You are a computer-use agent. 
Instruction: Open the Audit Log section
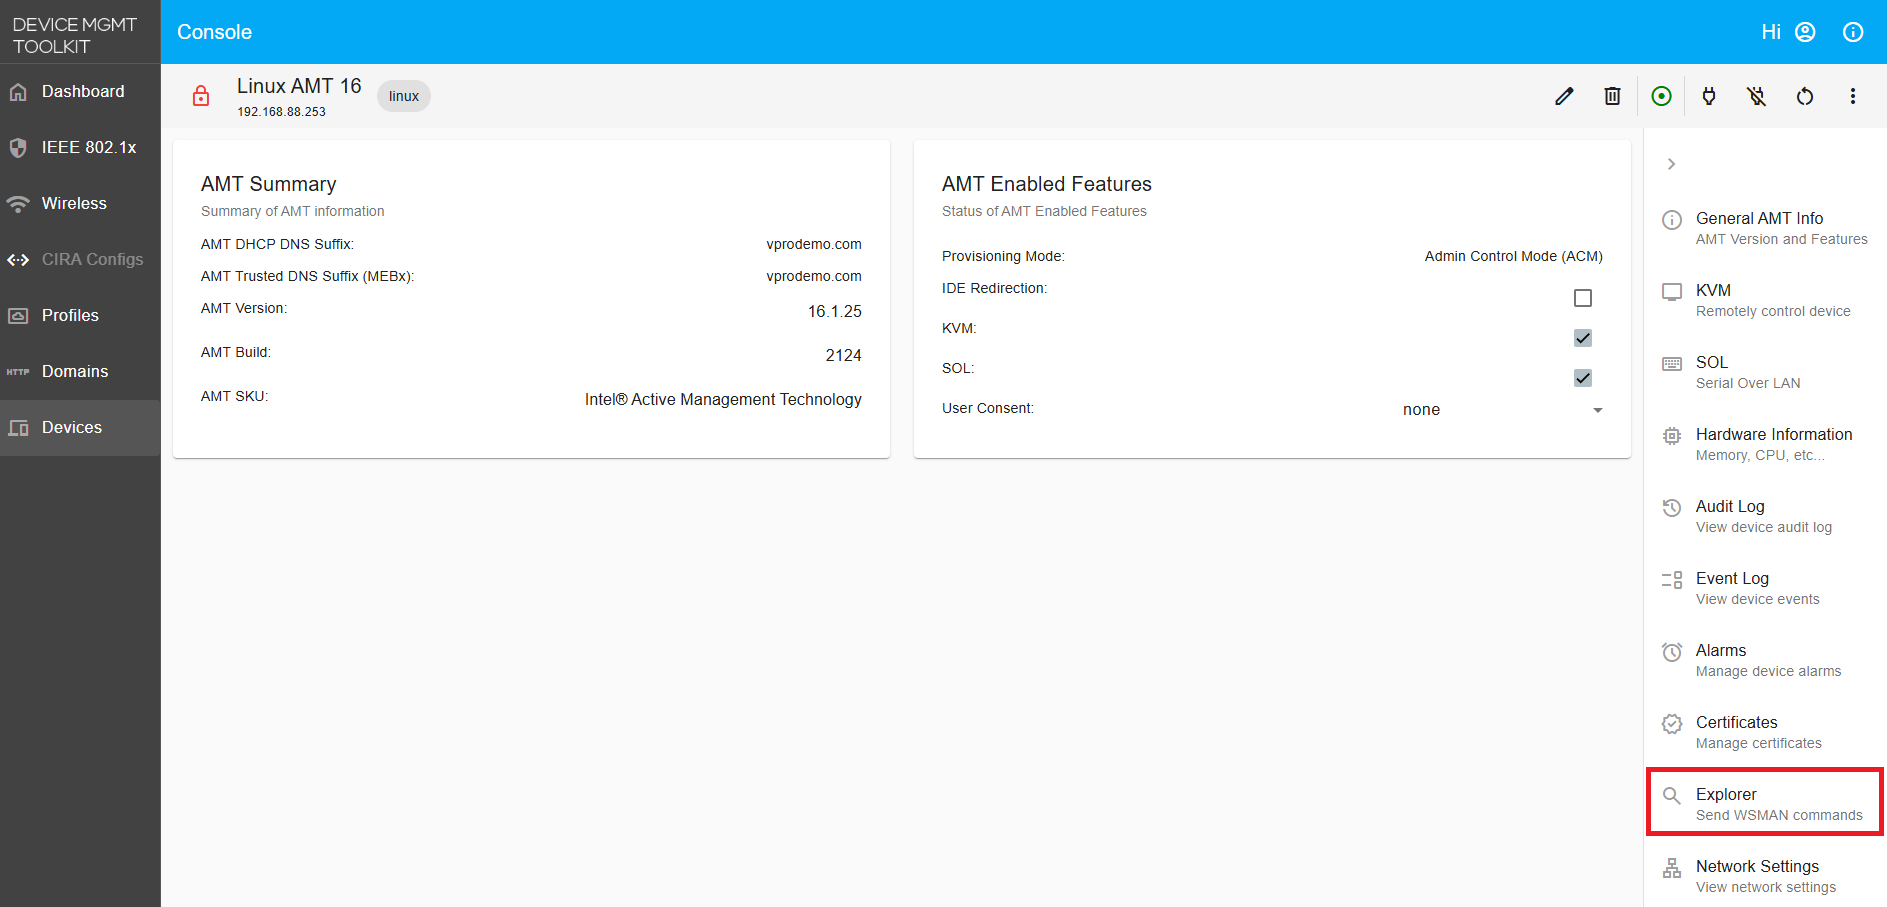(1764, 515)
